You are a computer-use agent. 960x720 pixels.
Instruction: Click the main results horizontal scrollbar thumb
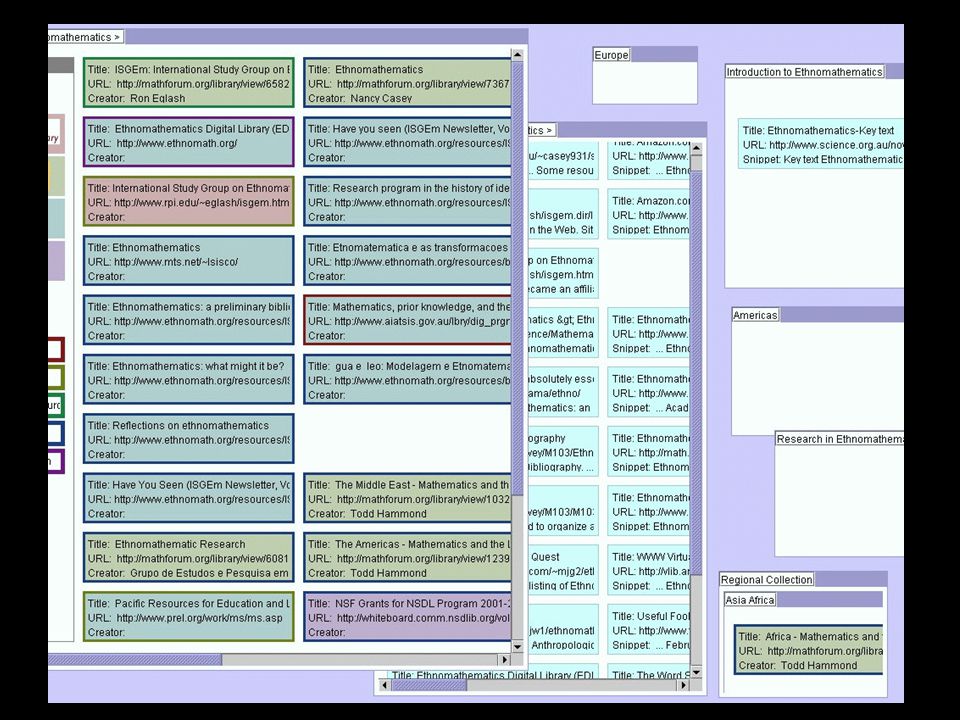(x=135, y=659)
